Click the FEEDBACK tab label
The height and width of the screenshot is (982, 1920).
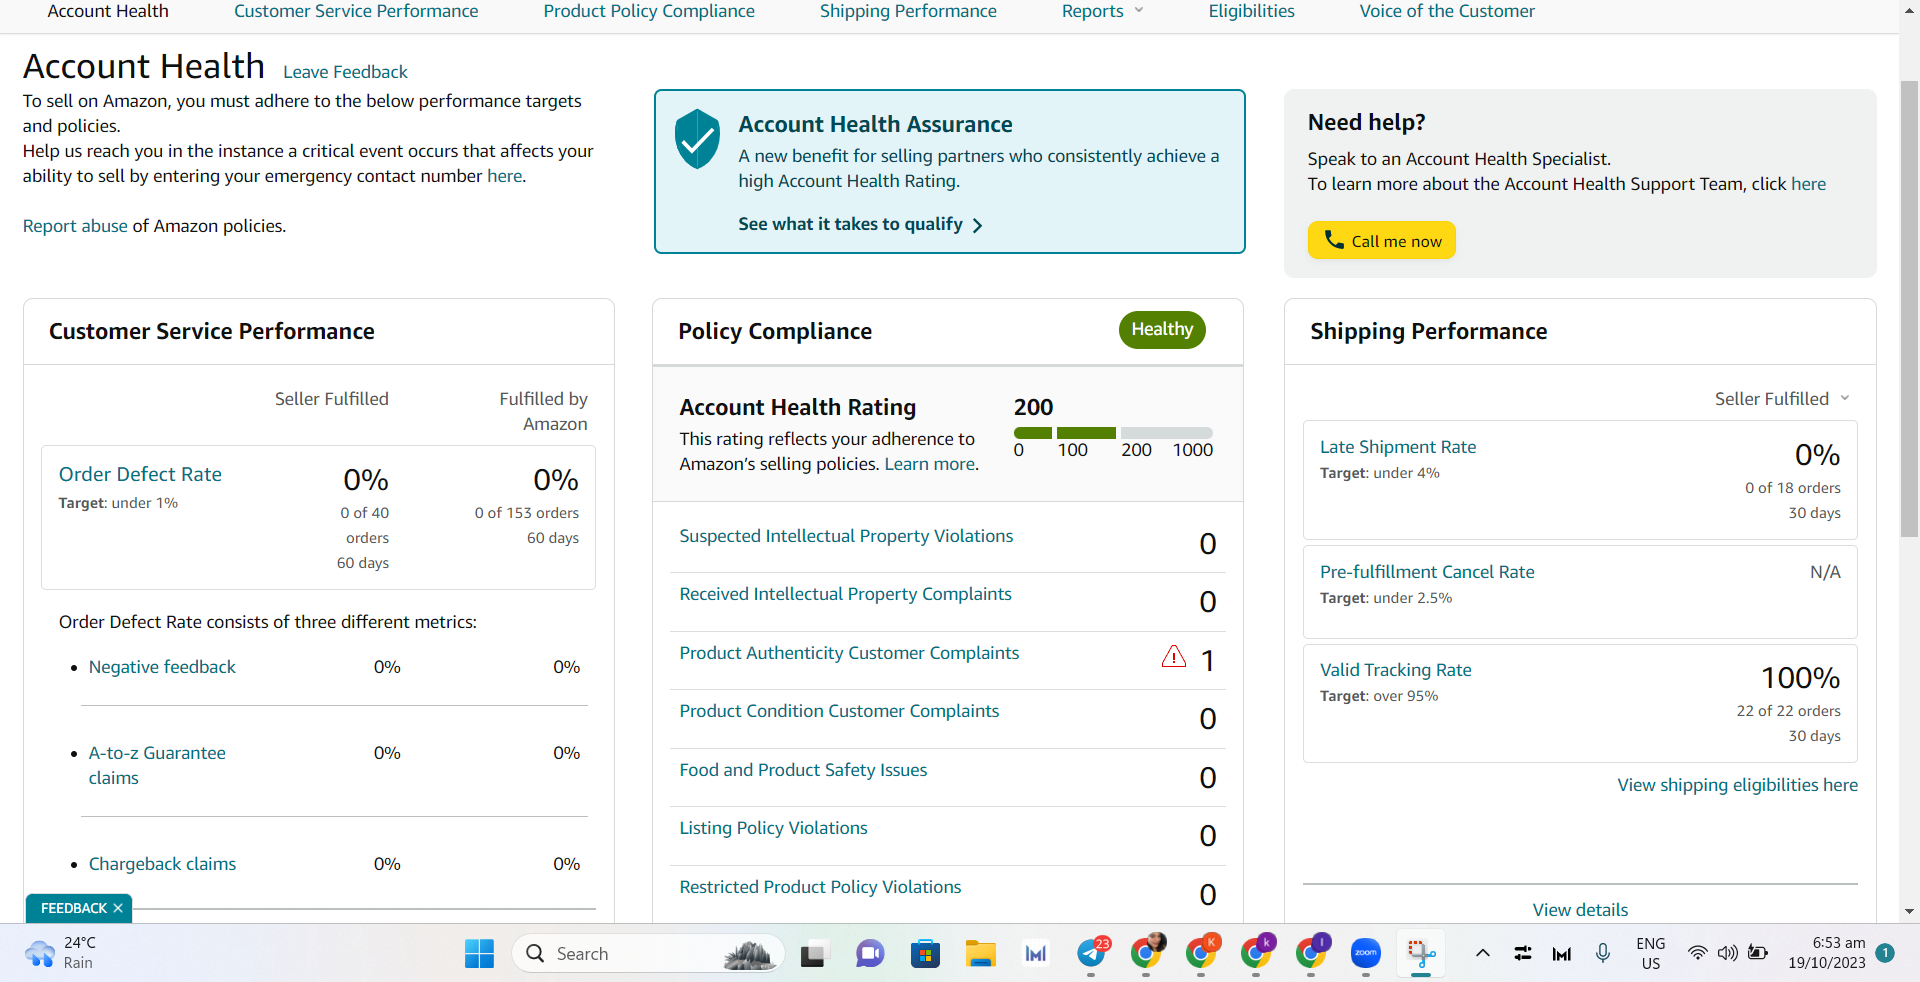pyautogui.click(x=74, y=908)
